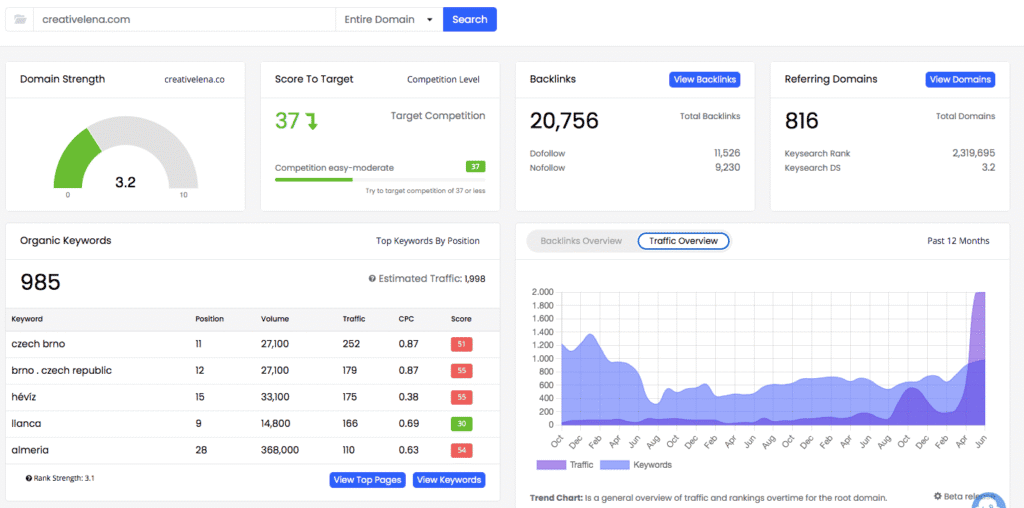This screenshot has height=508, width=1024.
Task: Click the Nofollow count 9,230
Action: click(x=728, y=168)
